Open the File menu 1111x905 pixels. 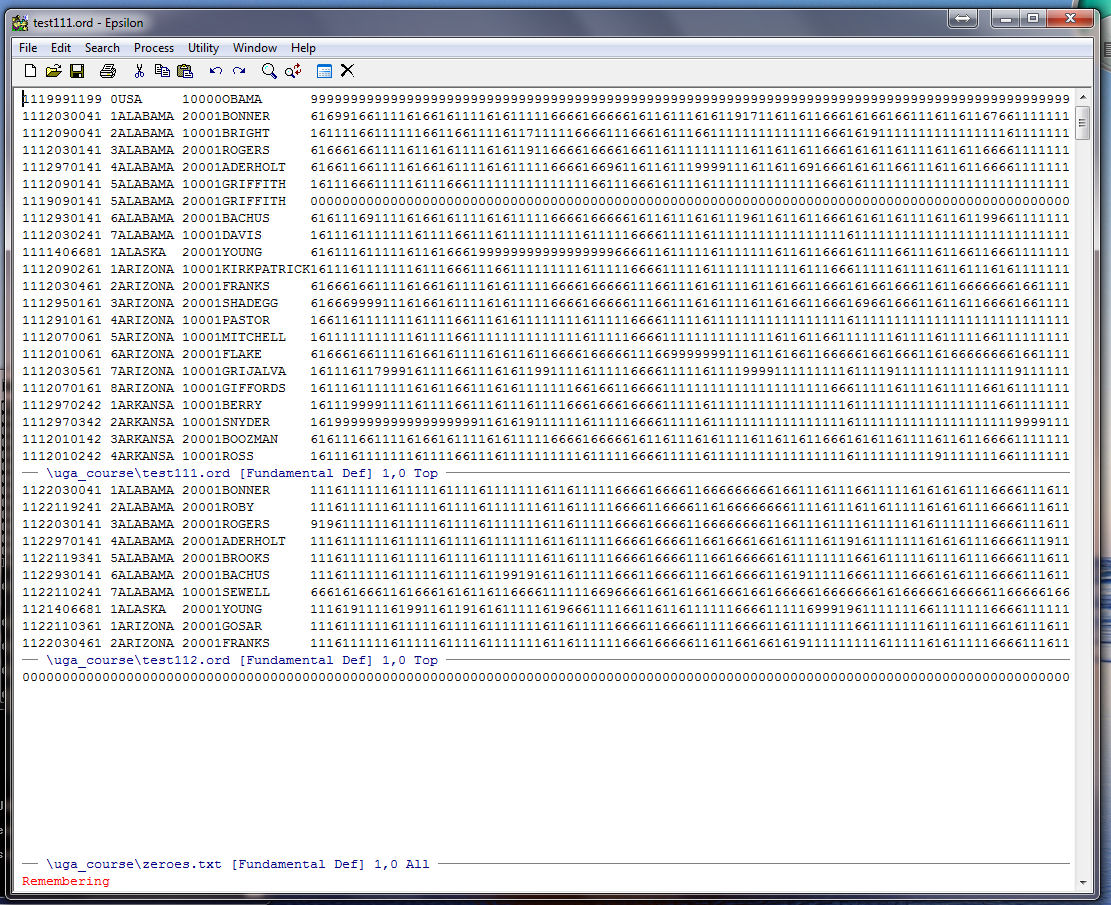[x=28, y=48]
